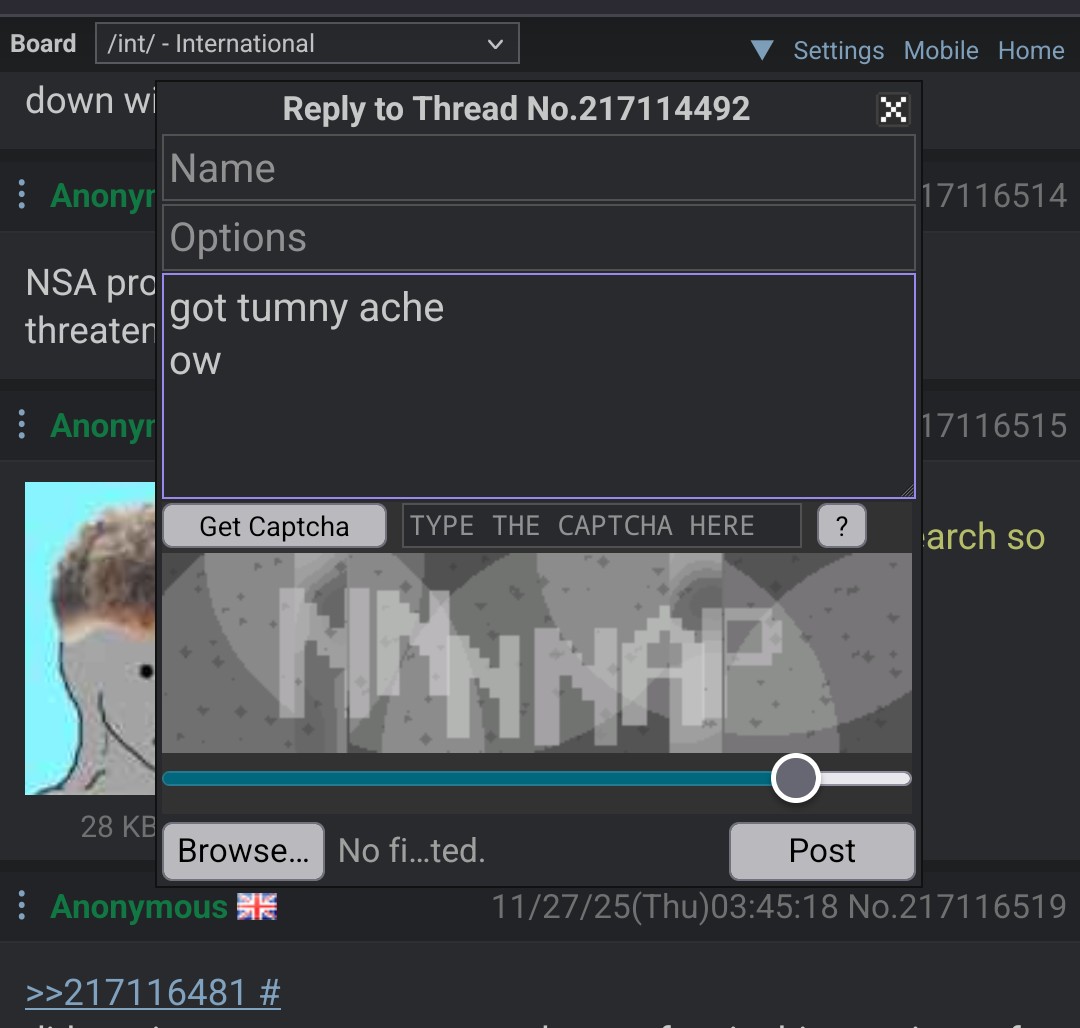The height and width of the screenshot is (1028, 1080).
Task: Focus the Options input field
Action: click(x=539, y=238)
